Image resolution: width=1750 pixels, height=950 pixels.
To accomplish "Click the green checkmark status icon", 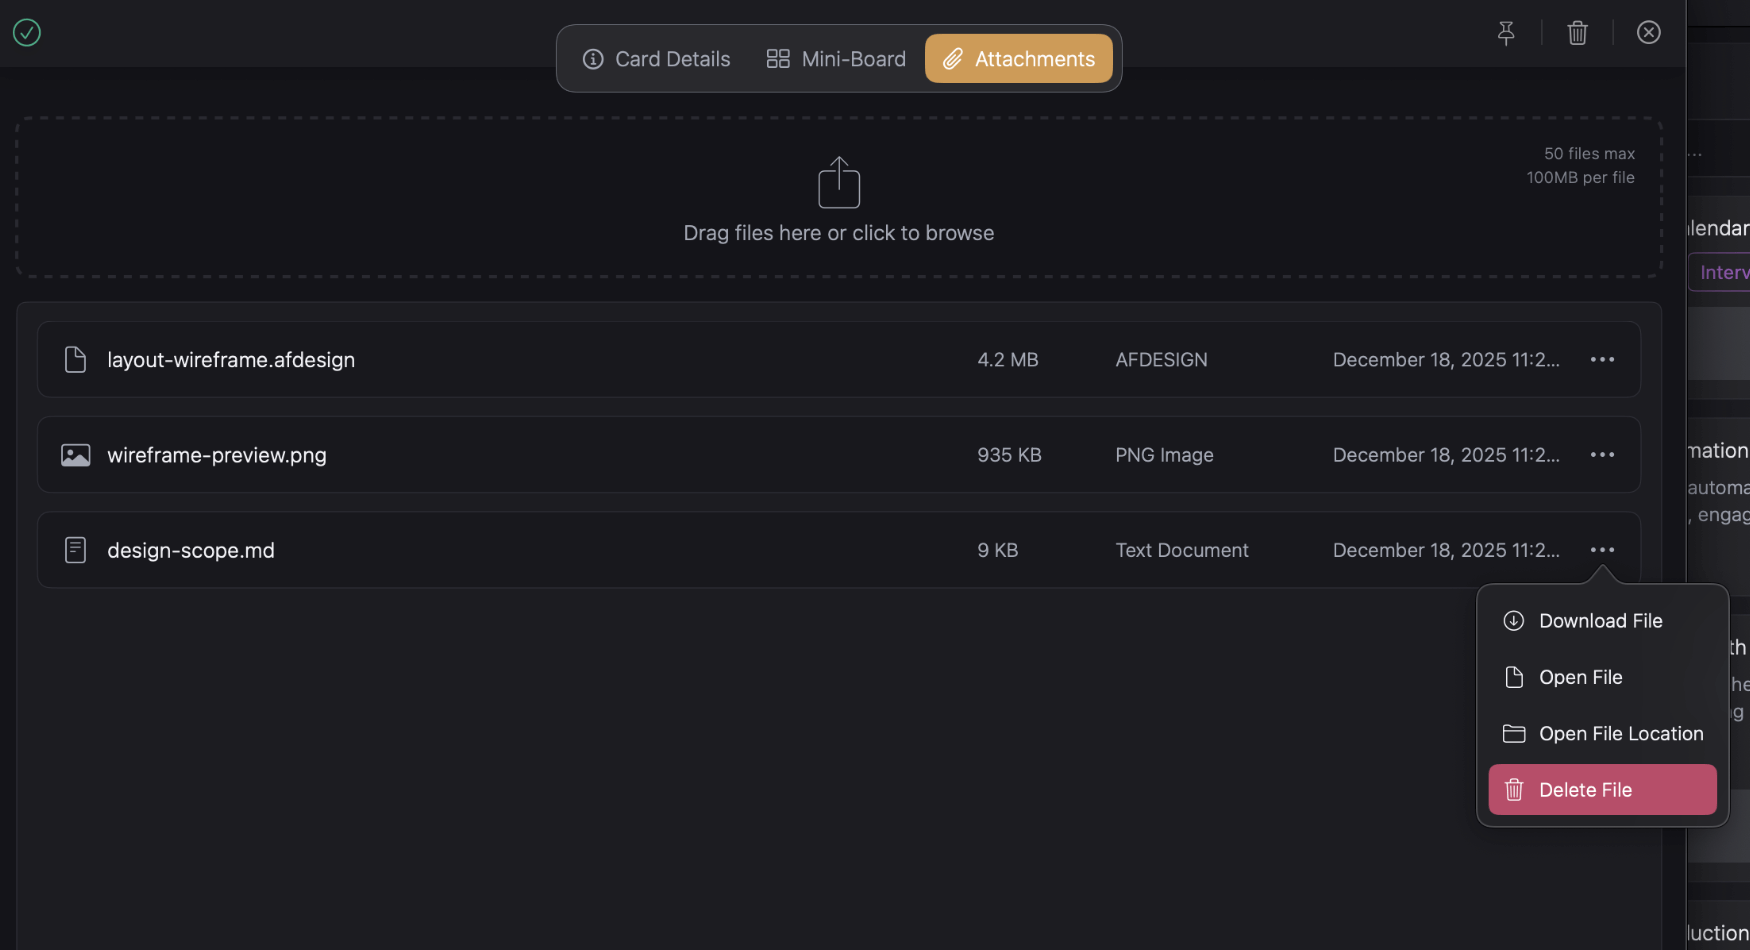I will pos(26,32).
